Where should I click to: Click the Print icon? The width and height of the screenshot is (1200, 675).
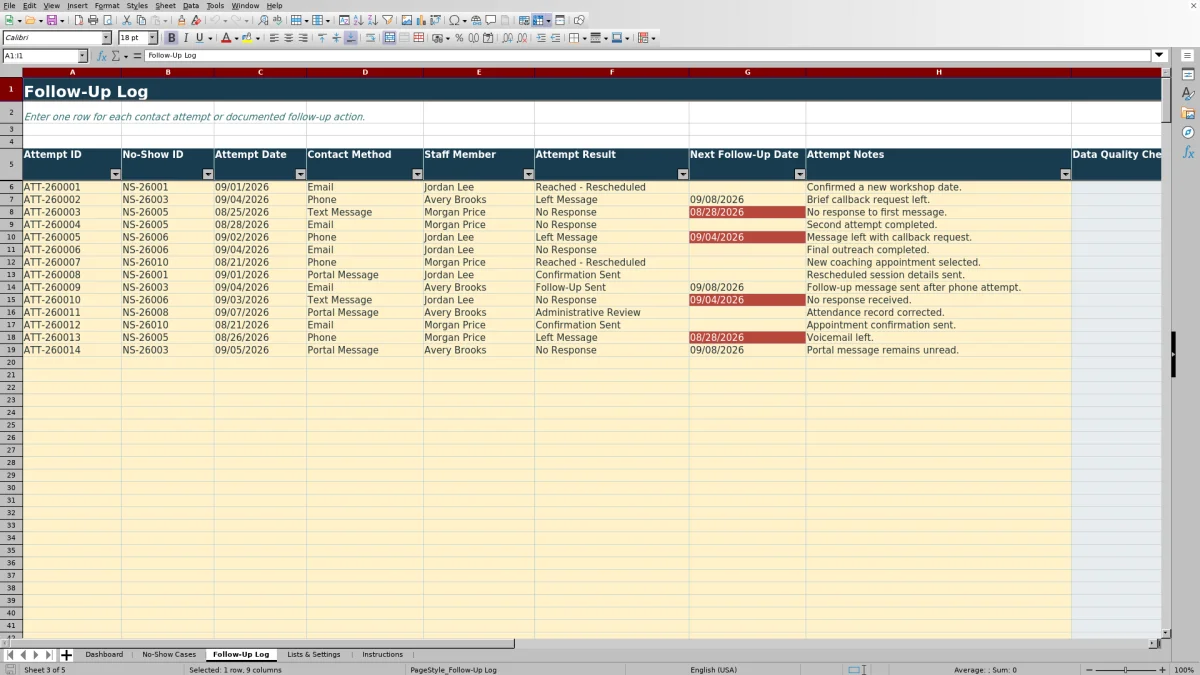coord(93,20)
